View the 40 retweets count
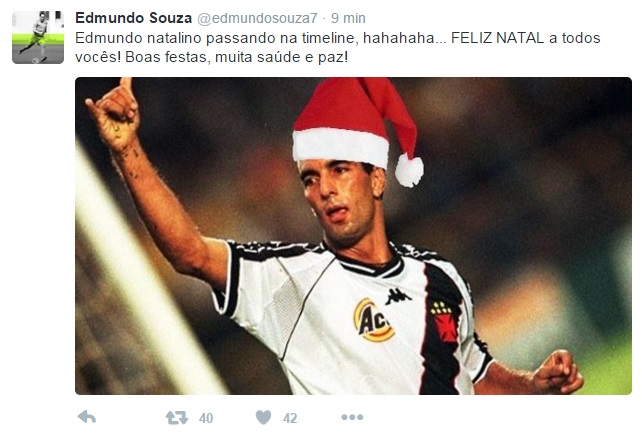 (206, 418)
